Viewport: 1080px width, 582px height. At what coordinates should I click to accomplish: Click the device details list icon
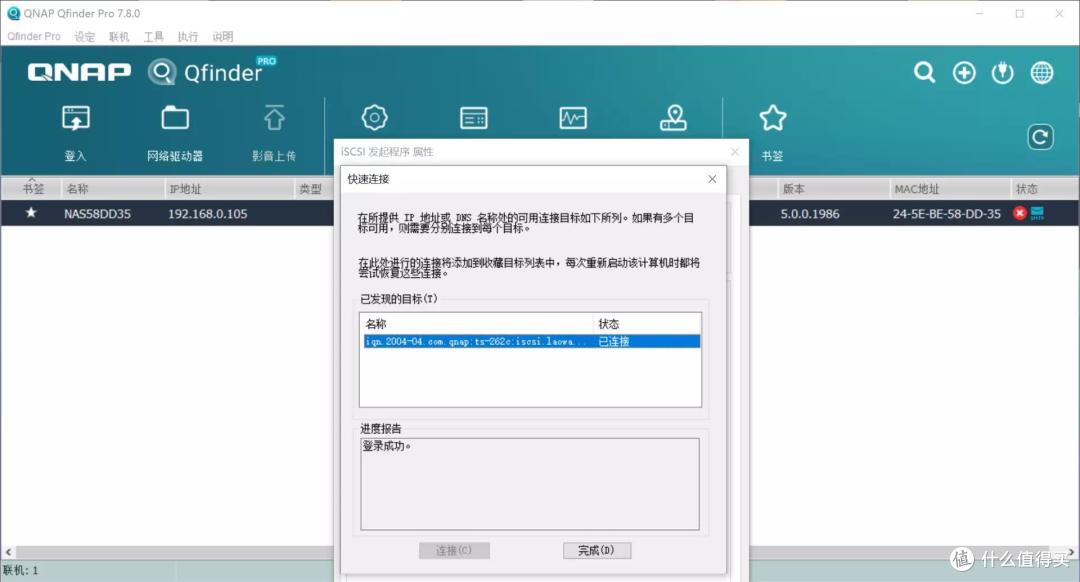pos(473,117)
